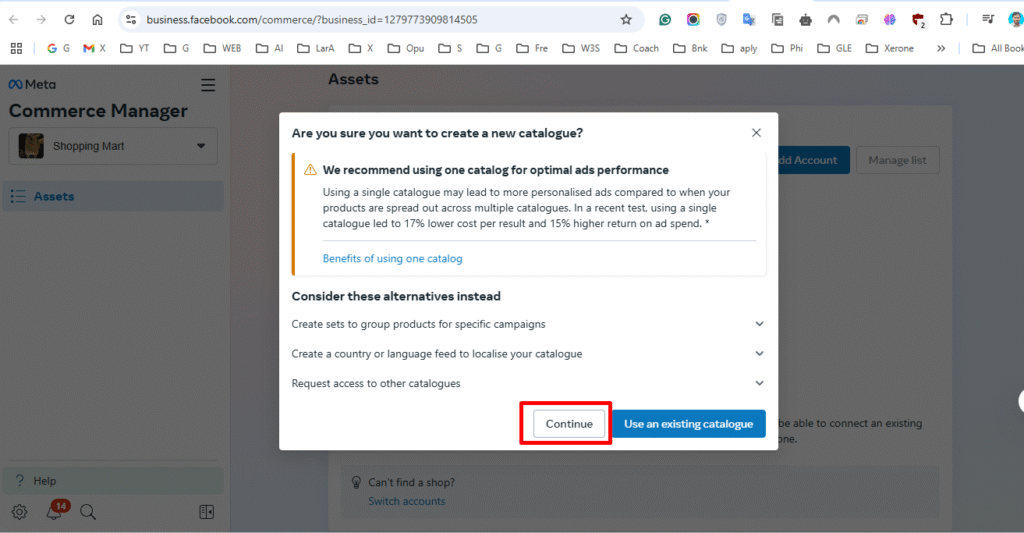1024x533 pixels.
Task: Click the search magnifier in sidebar
Action: point(88,512)
